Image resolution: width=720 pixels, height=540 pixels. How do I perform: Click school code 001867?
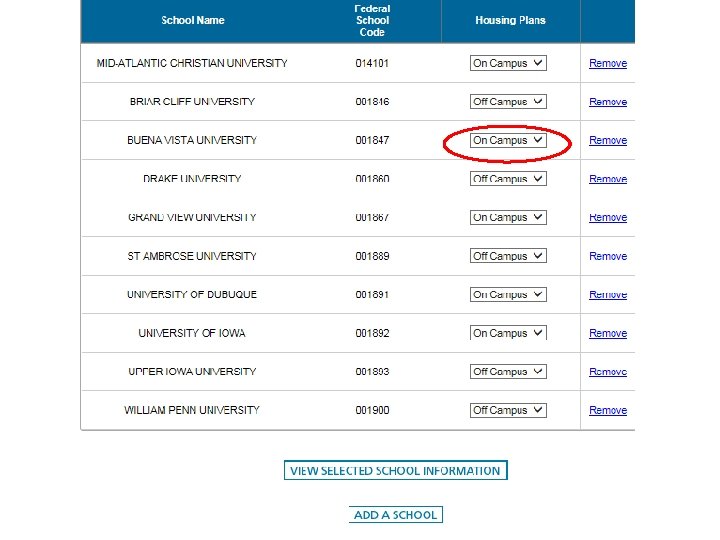[x=372, y=217]
